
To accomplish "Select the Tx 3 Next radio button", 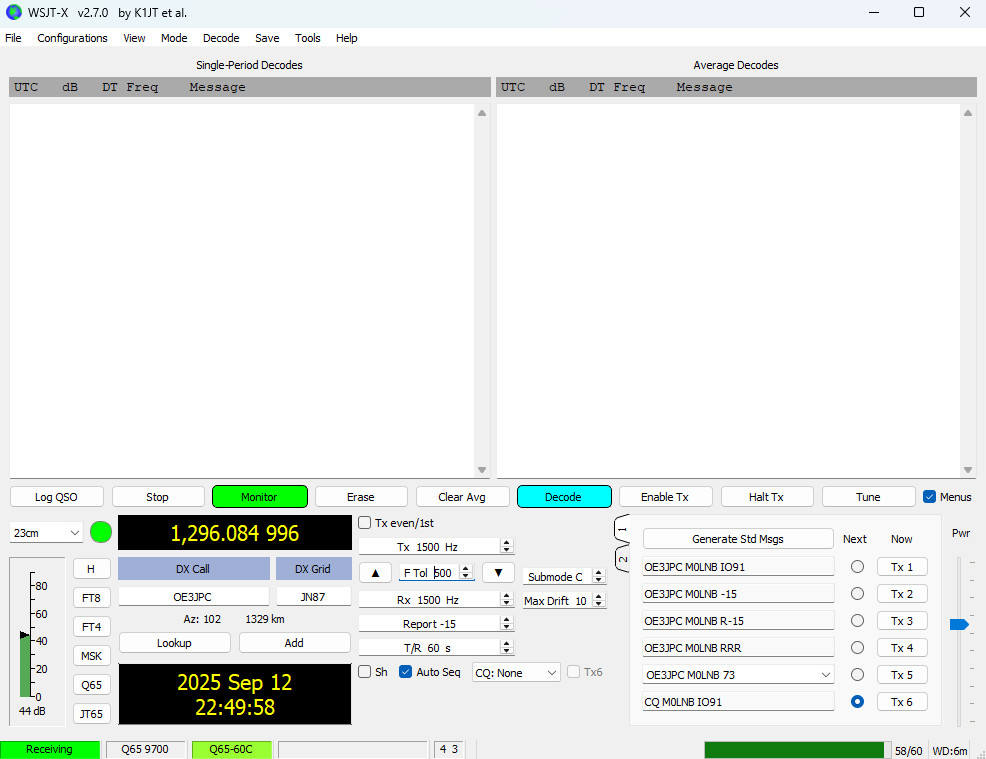I will [857, 621].
